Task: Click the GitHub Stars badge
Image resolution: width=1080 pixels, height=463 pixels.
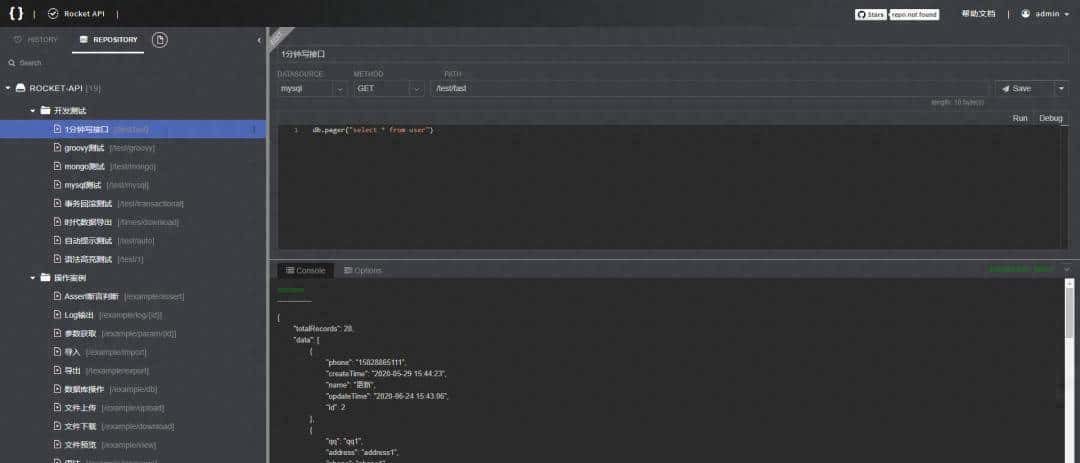Action: pos(871,14)
